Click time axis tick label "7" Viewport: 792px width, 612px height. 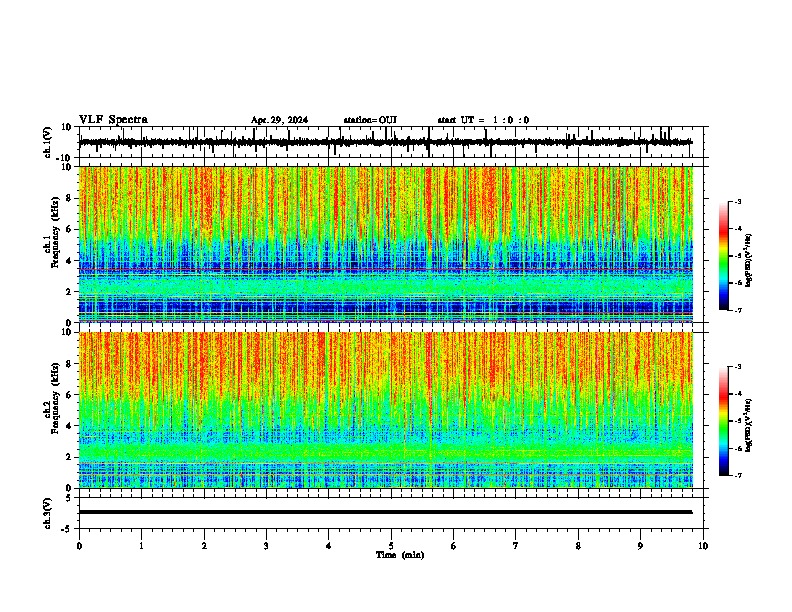pos(516,546)
